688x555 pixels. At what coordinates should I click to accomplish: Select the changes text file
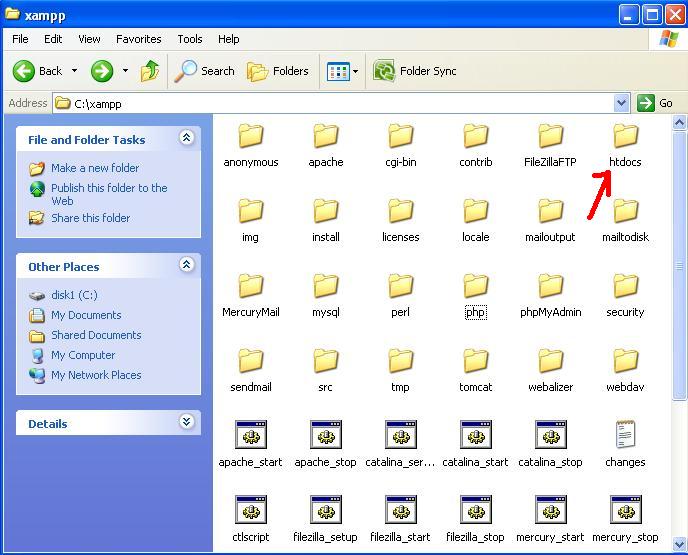(625, 444)
